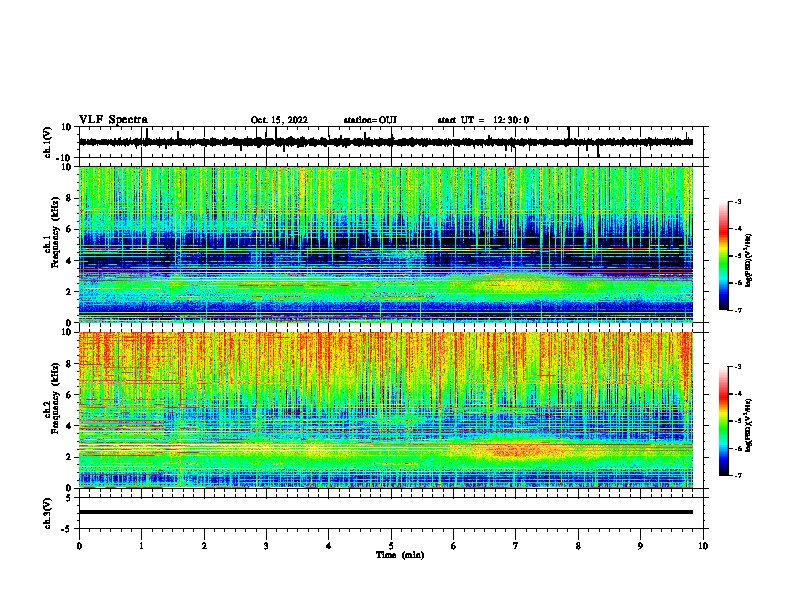Click ch.2 spectrogram frequency tick "6"
Screen dimensions: 792x612
pyautogui.click(x=69, y=395)
